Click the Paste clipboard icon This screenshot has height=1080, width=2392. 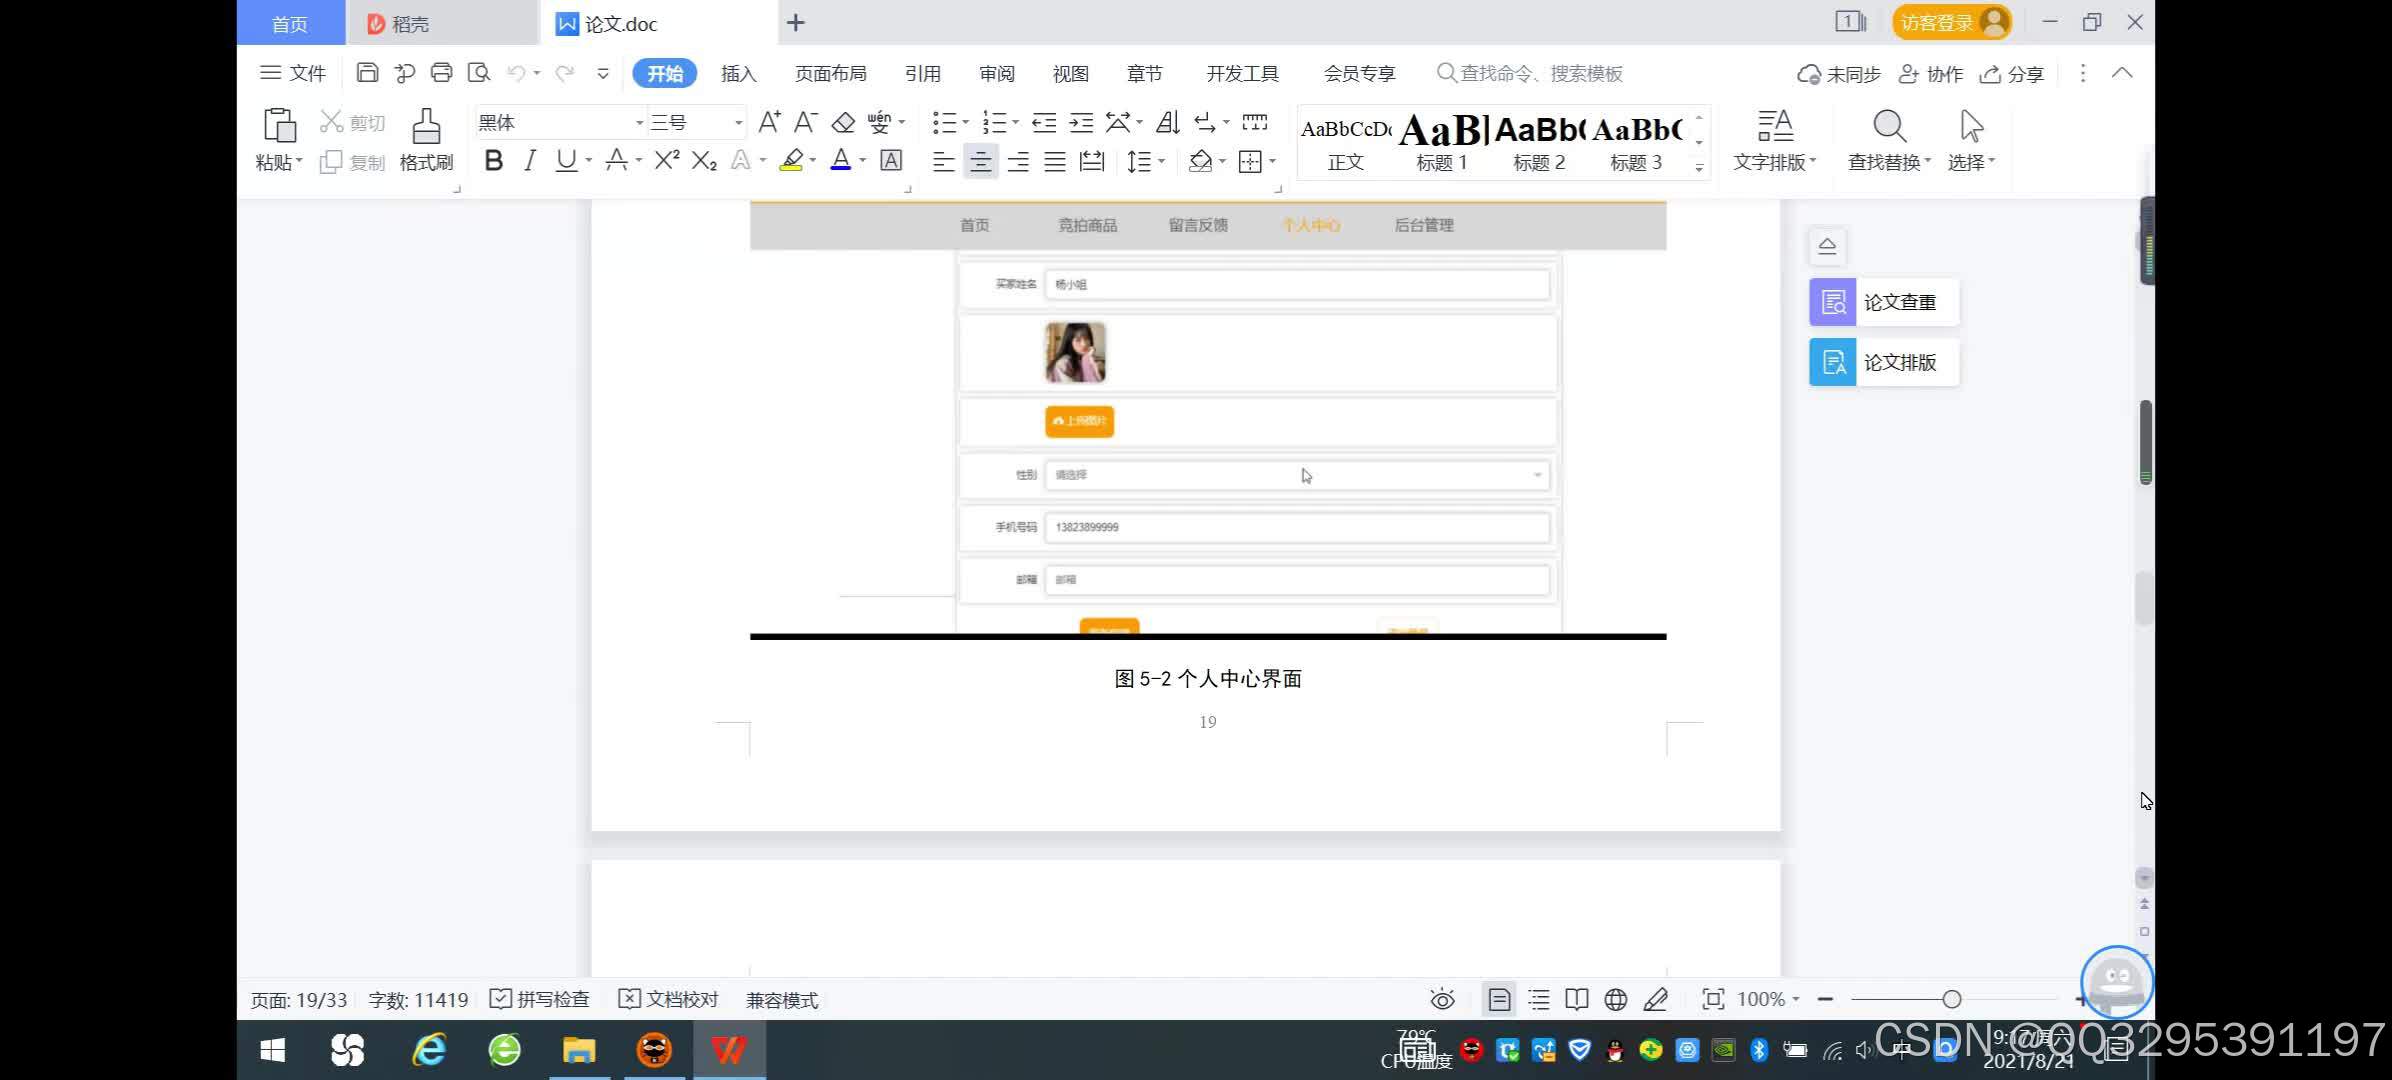tap(279, 126)
